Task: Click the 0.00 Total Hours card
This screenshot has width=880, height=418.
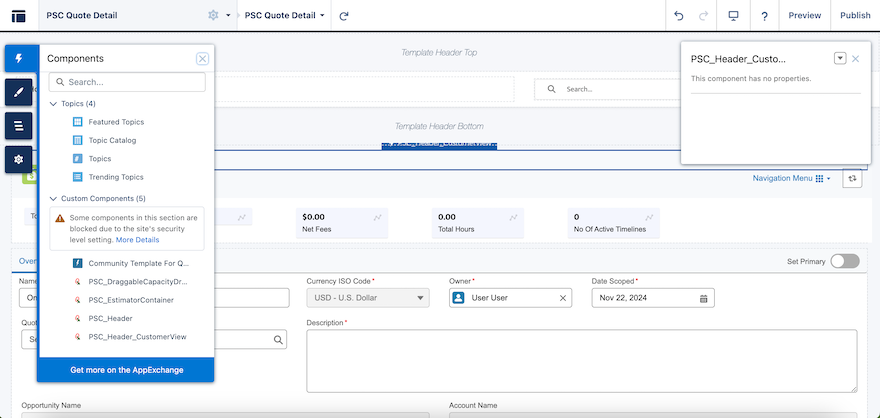Action: tap(478, 223)
